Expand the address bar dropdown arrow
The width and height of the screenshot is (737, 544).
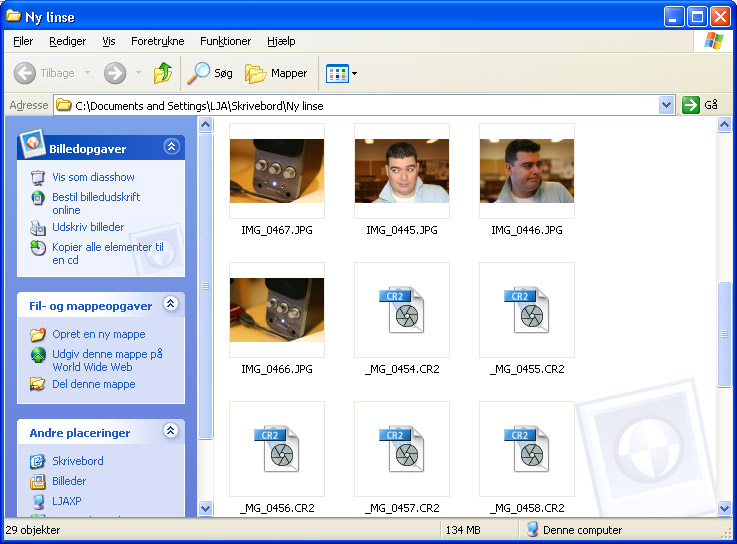point(667,105)
